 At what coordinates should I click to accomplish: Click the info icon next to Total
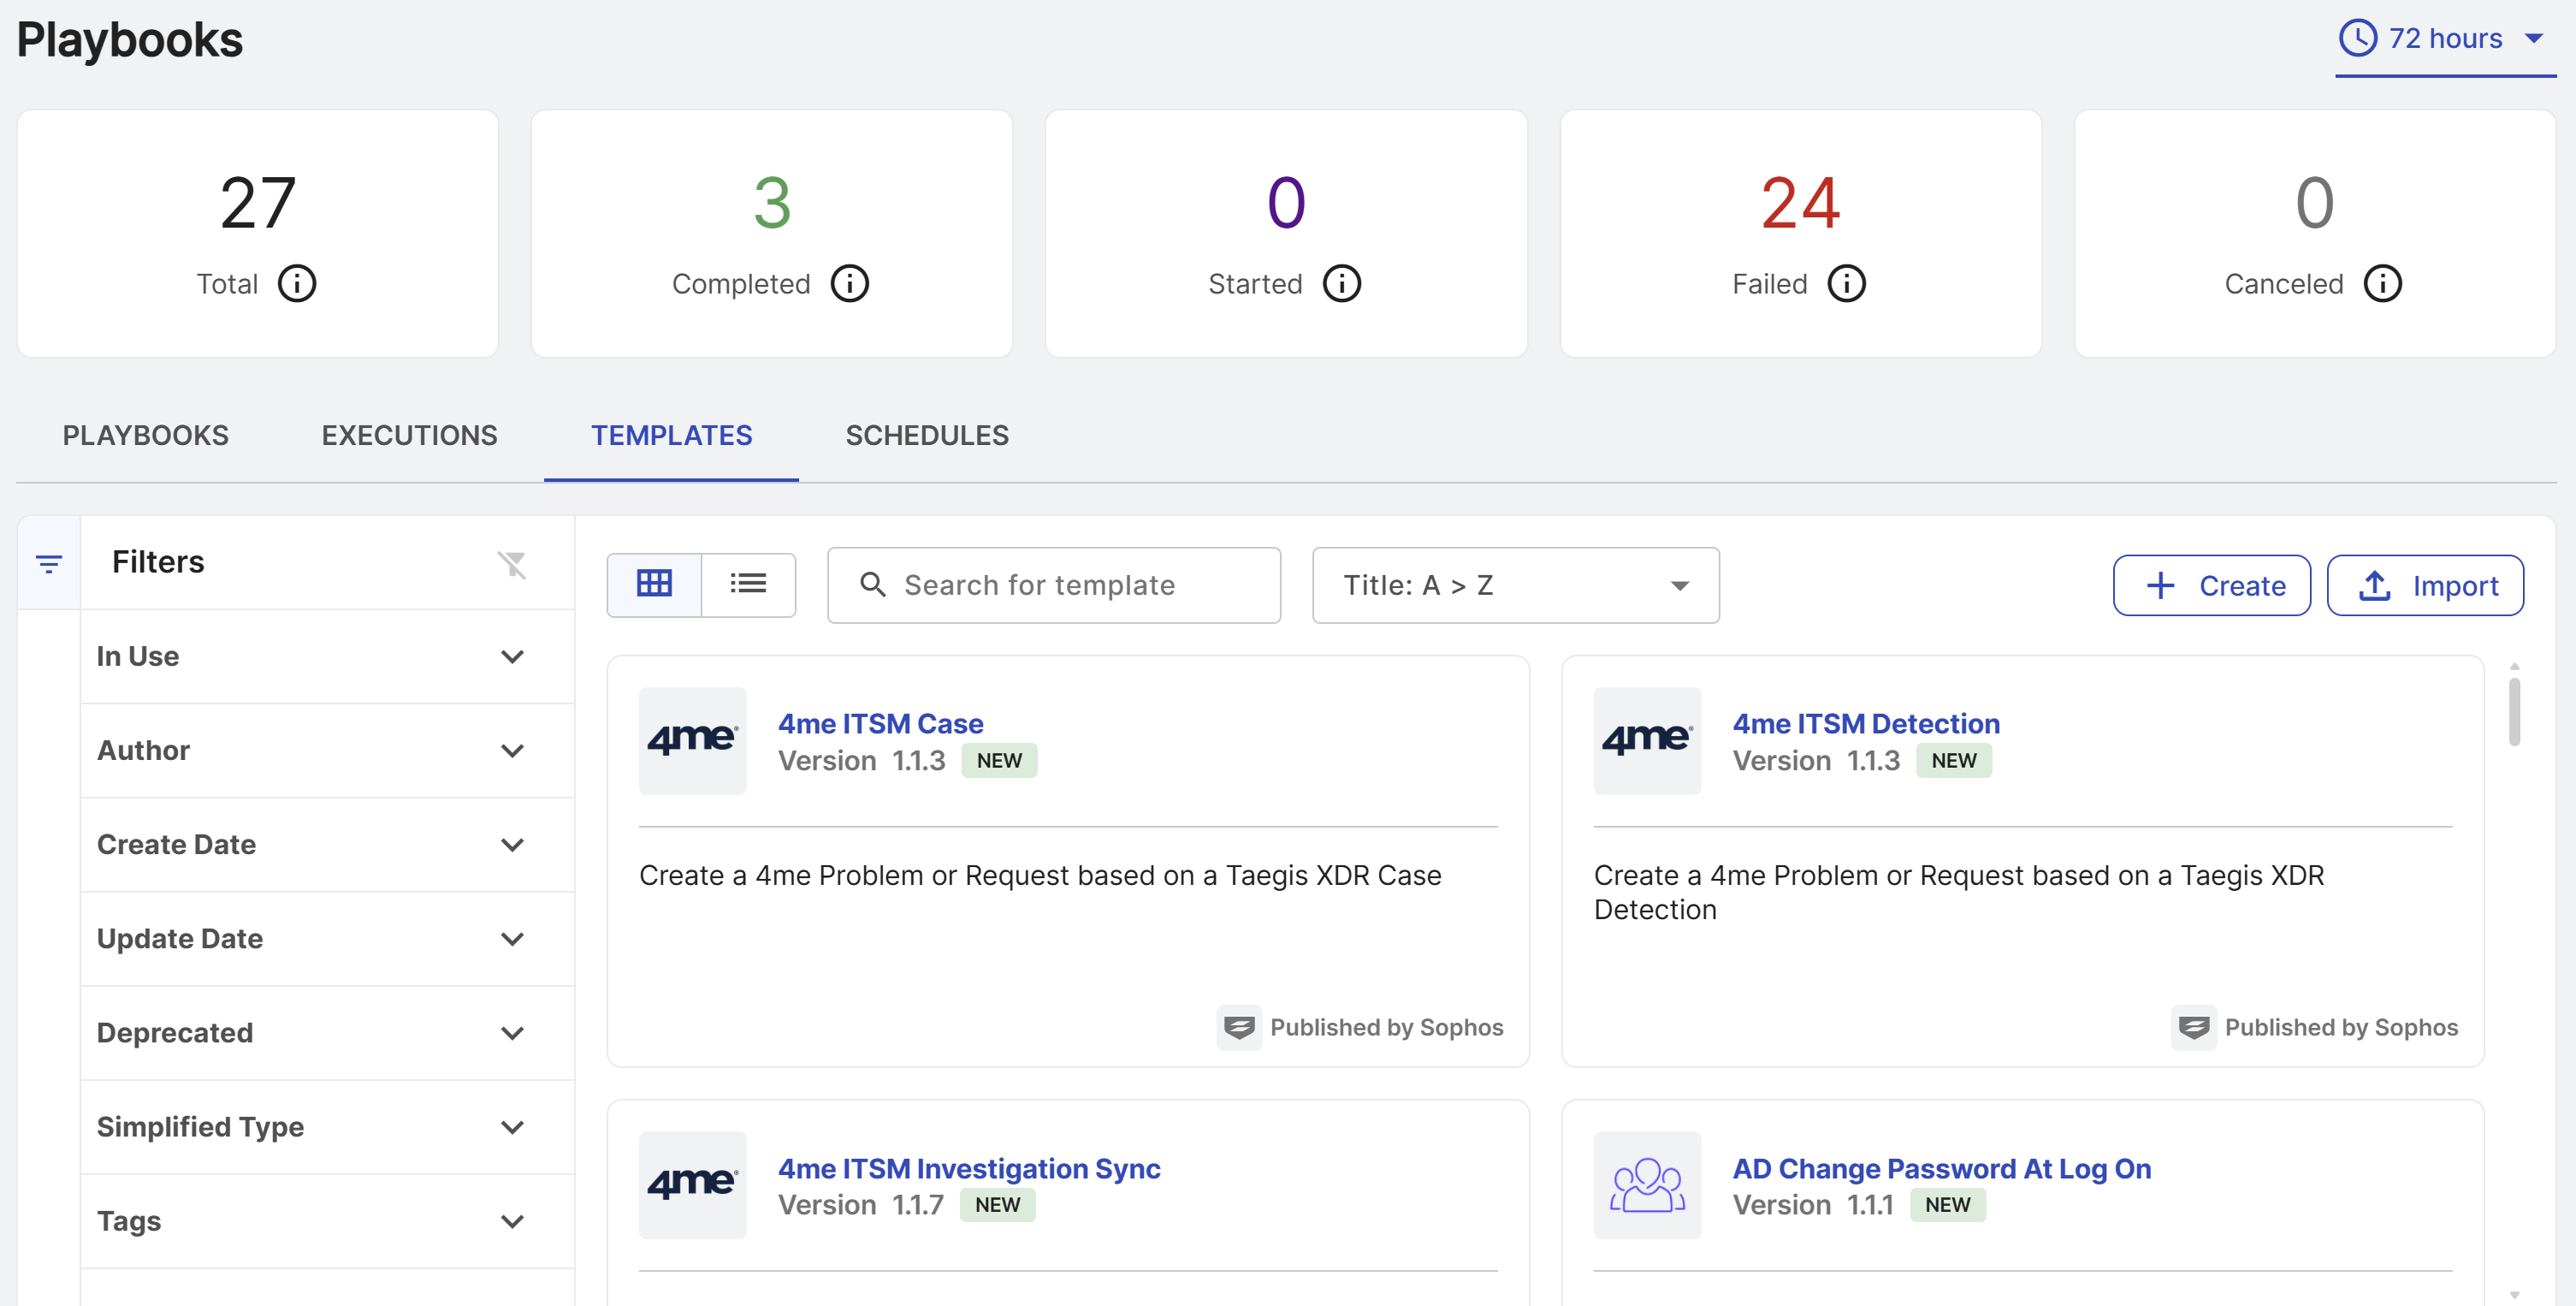(297, 284)
